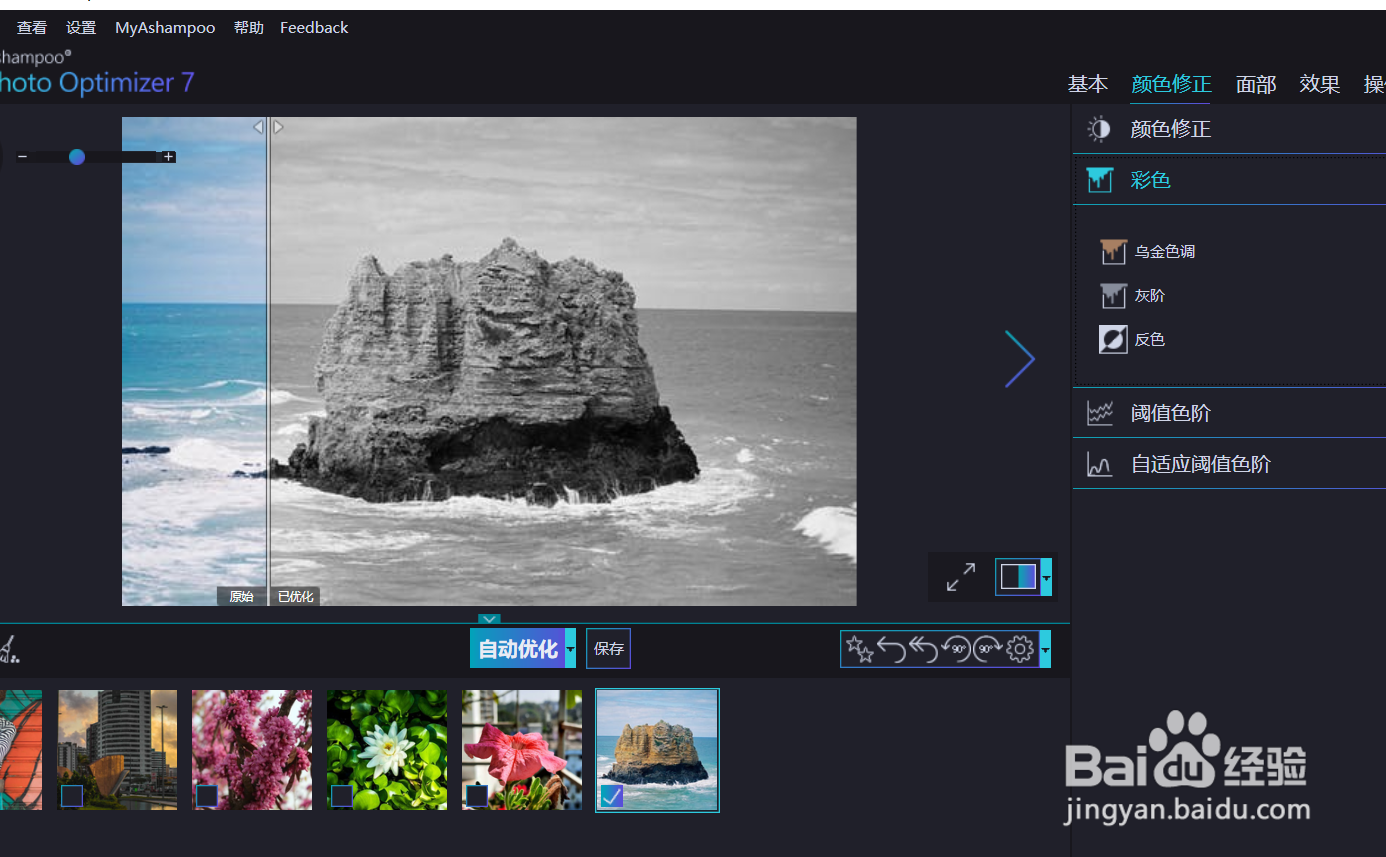1386x857 pixels.
Task: Rotate image 90° counterclockwise
Action: [x=956, y=650]
